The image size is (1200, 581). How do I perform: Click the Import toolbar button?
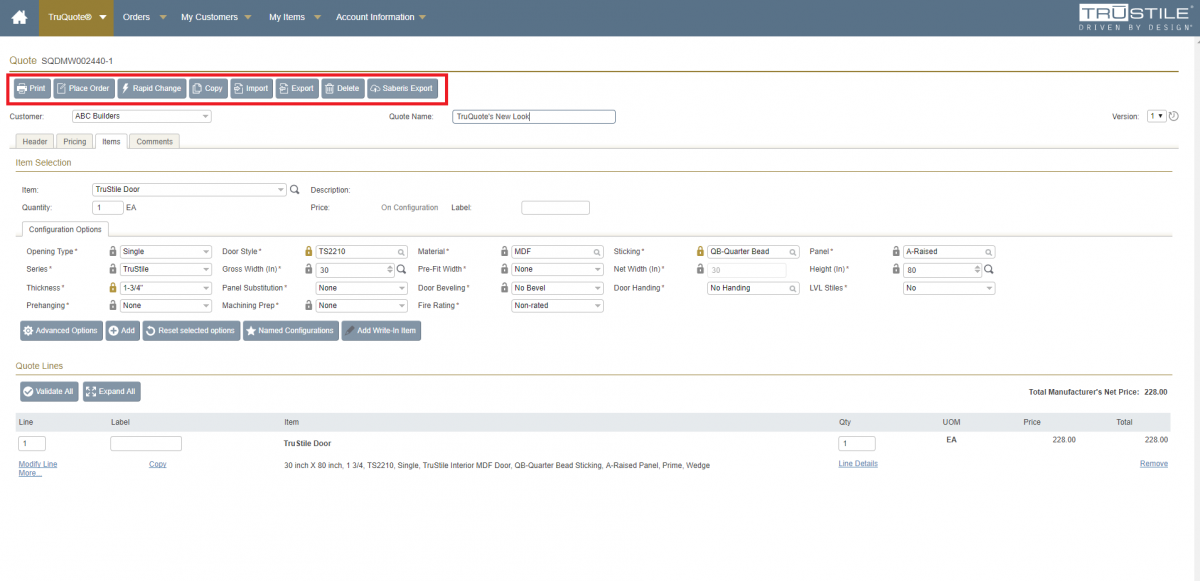tap(252, 88)
